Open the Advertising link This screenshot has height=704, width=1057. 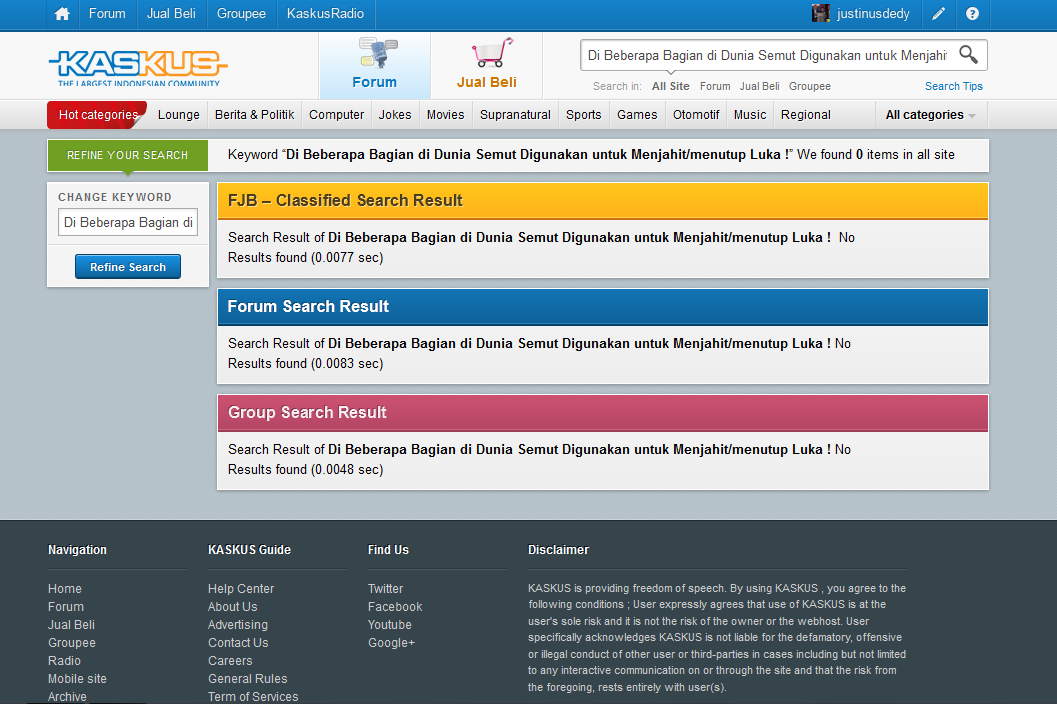pyautogui.click(x=238, y=625)
